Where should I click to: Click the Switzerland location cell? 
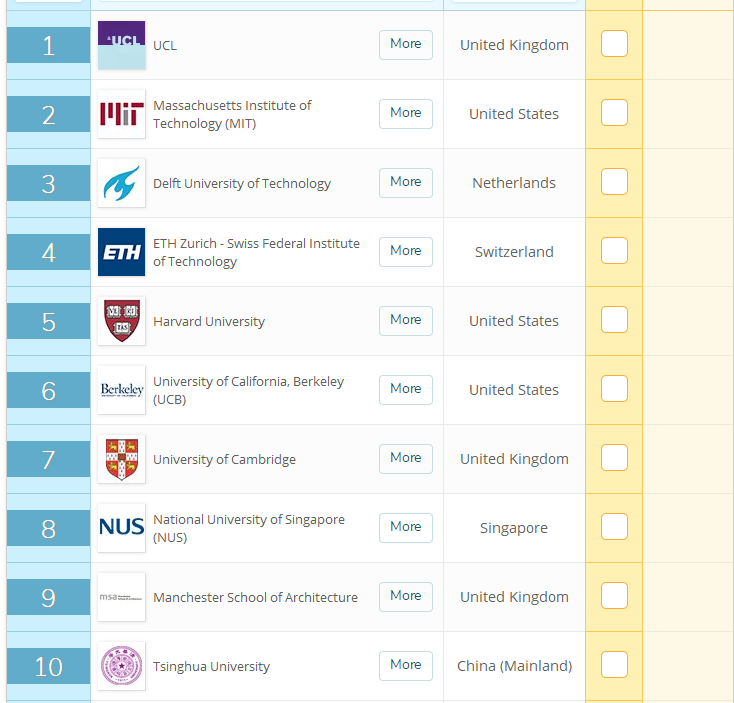pos(514,252)
